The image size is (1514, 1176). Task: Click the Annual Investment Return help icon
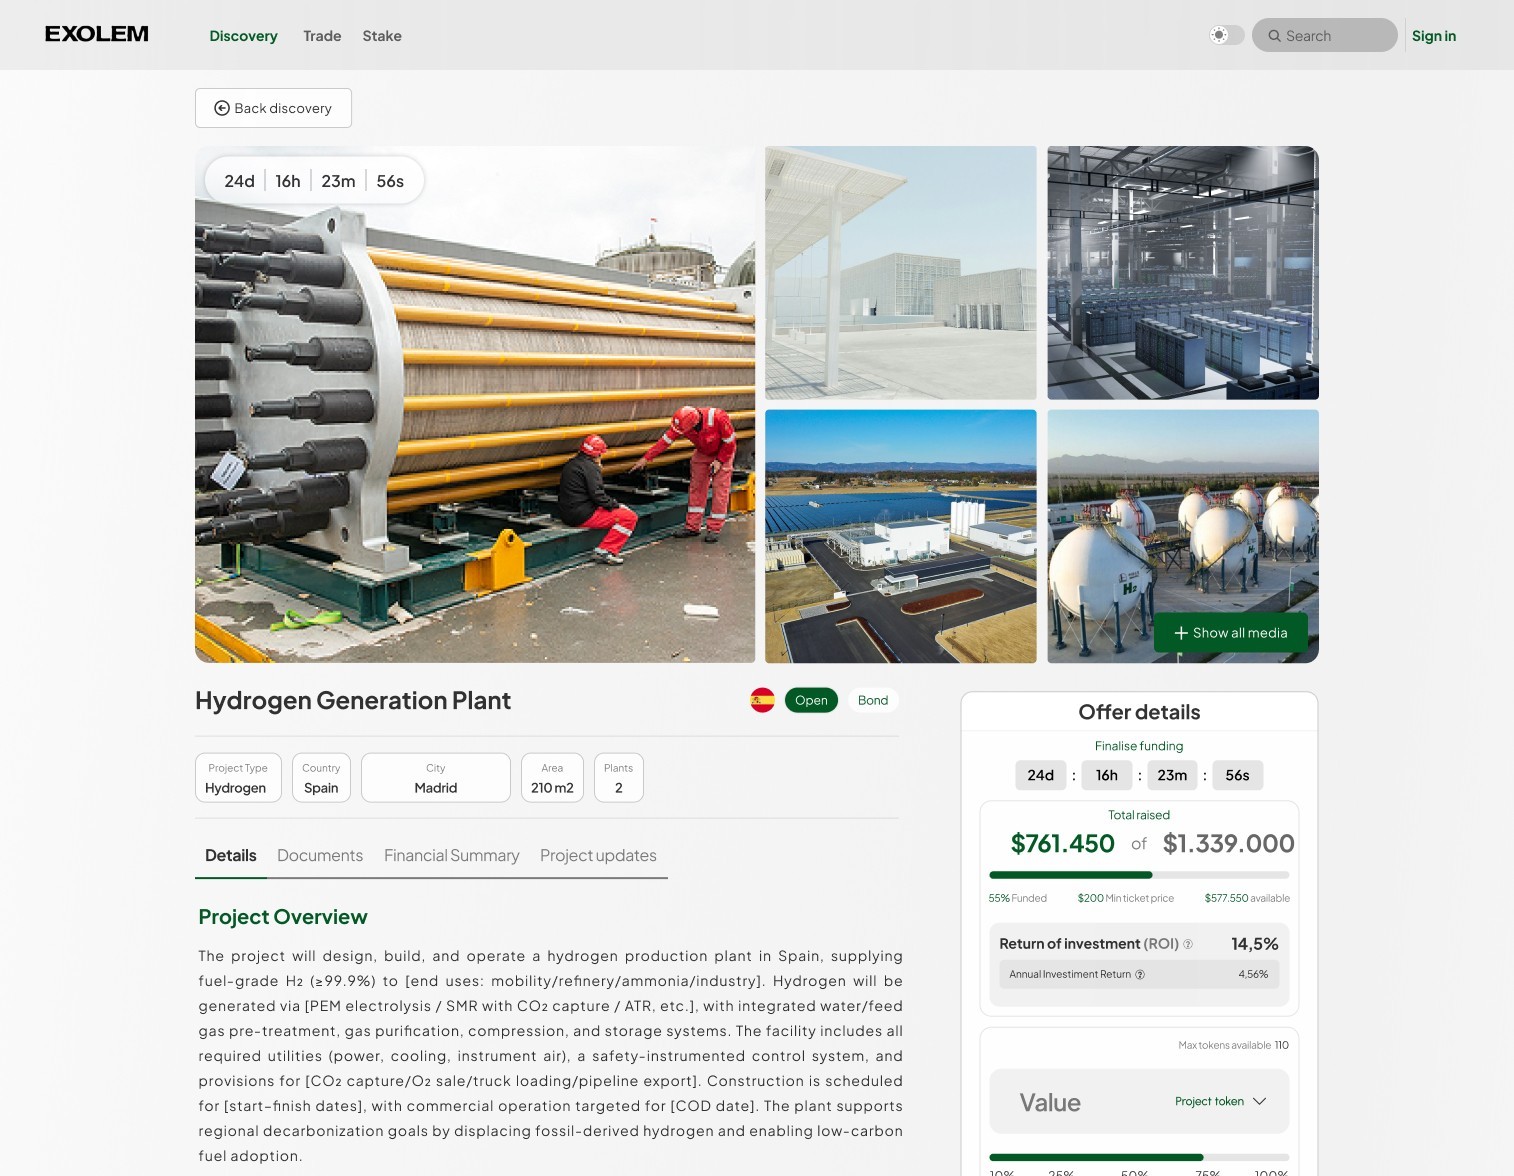point(1140,974)
